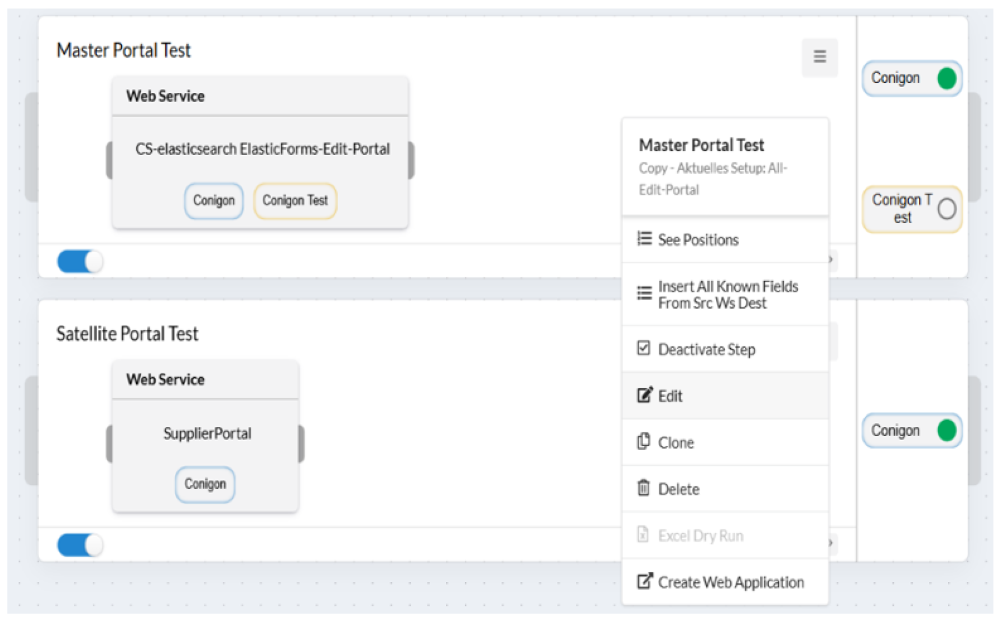Turn off the Satellite Portal Test toggle

coord(78,545)
